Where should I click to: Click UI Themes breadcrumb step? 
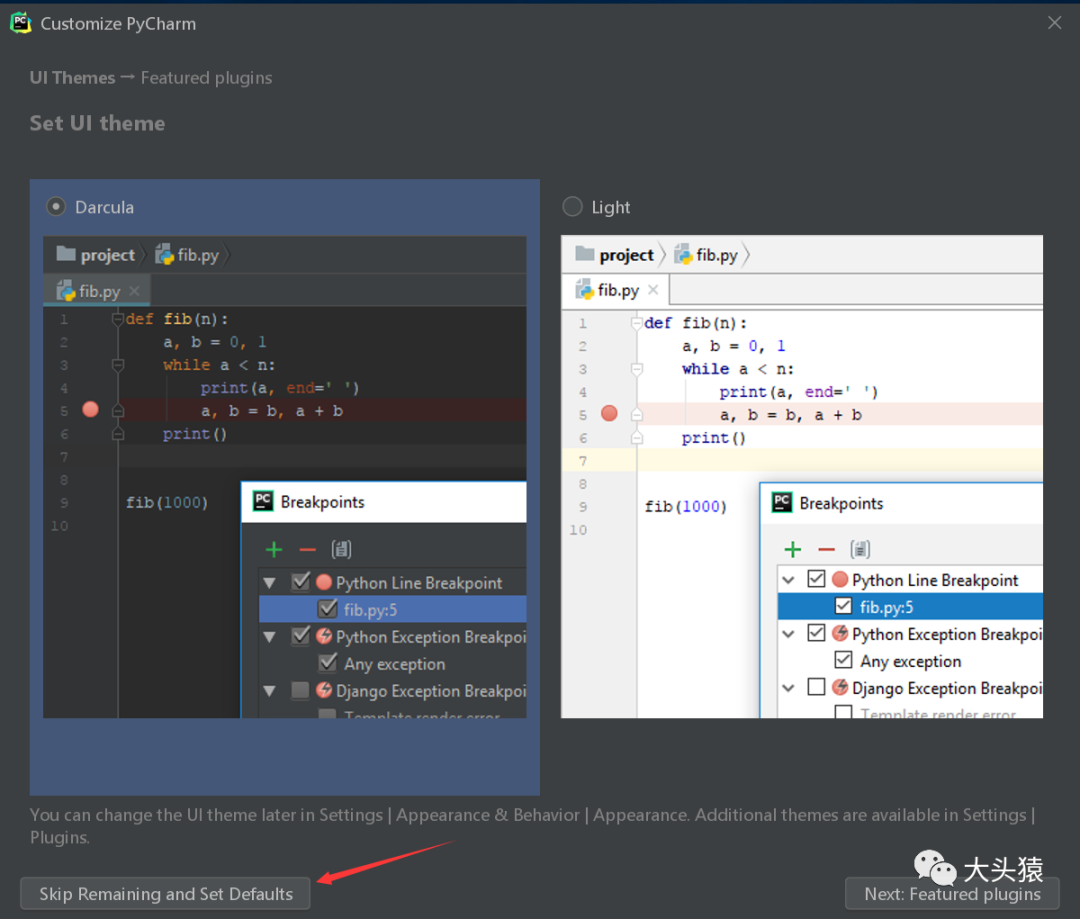point(72,78)
